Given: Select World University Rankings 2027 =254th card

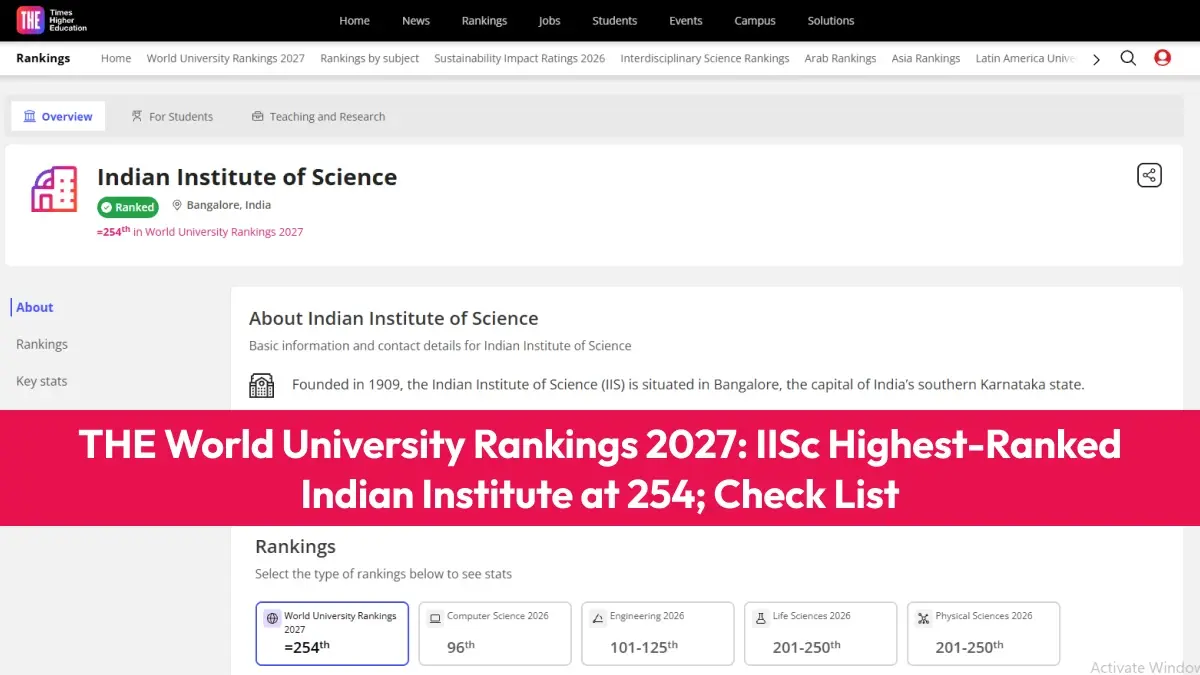Looking at the screenshot, I should [332, 633].
